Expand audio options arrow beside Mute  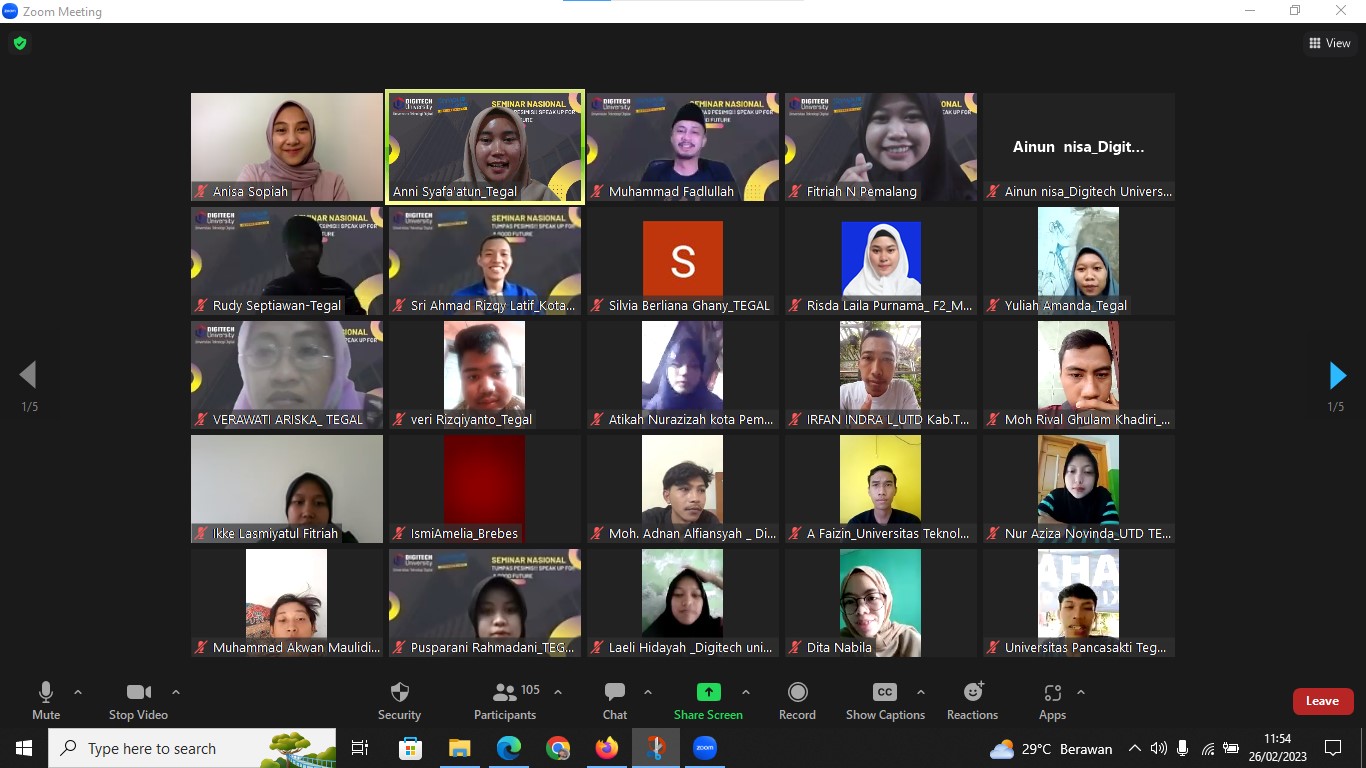click(78, 692)
